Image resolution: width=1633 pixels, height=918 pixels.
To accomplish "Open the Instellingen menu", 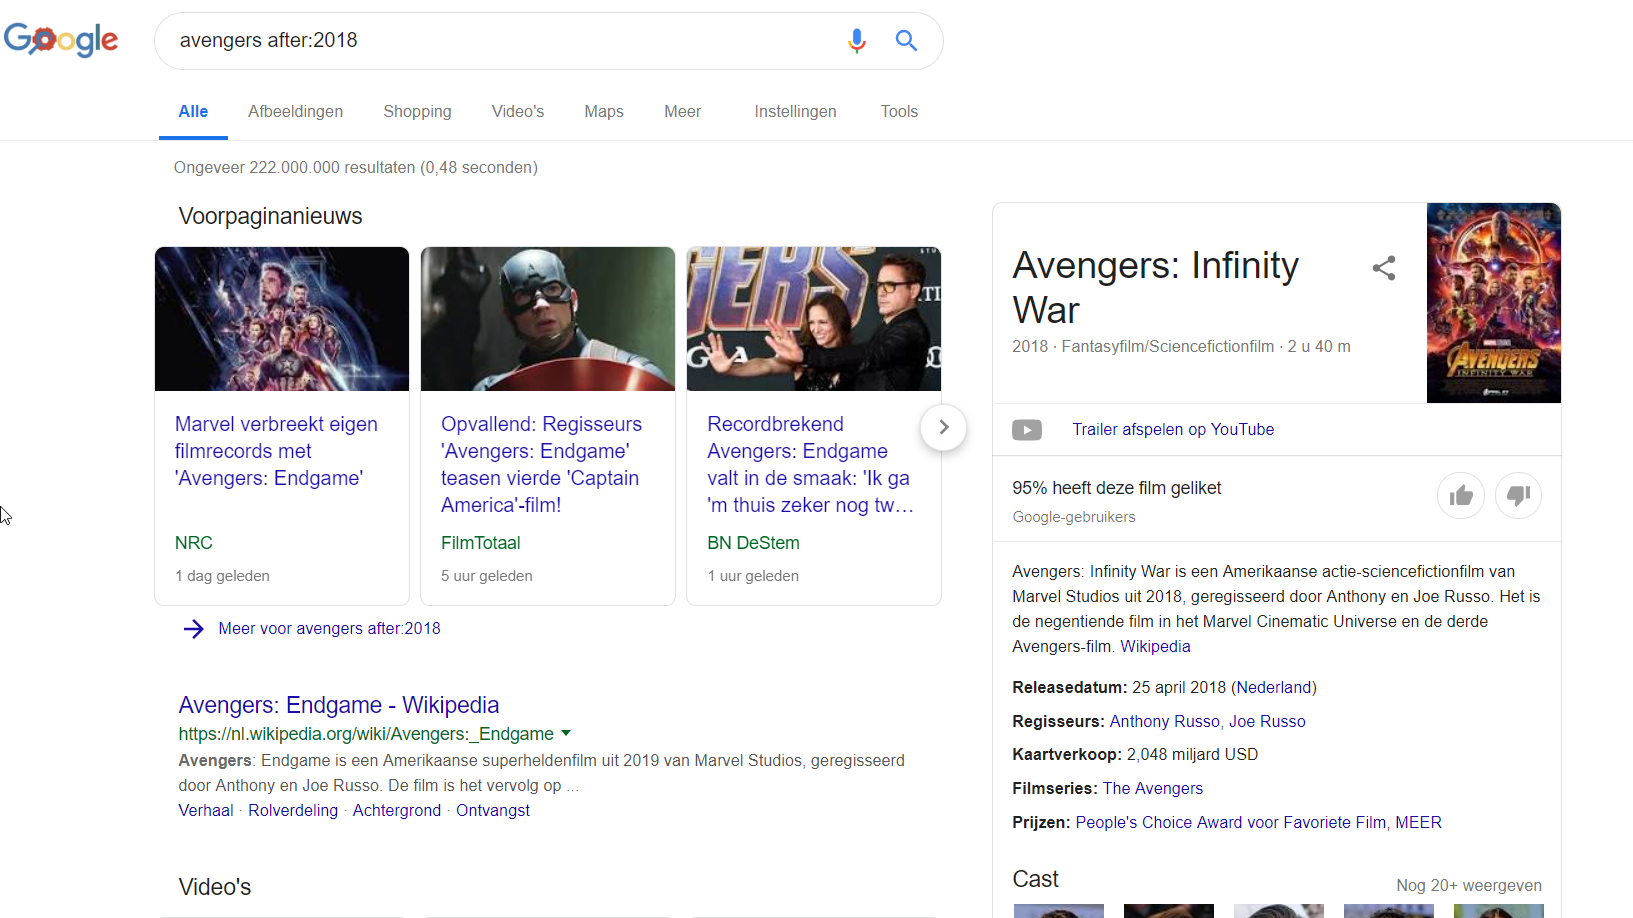I will pyautogui.click(x=795, y=112).
